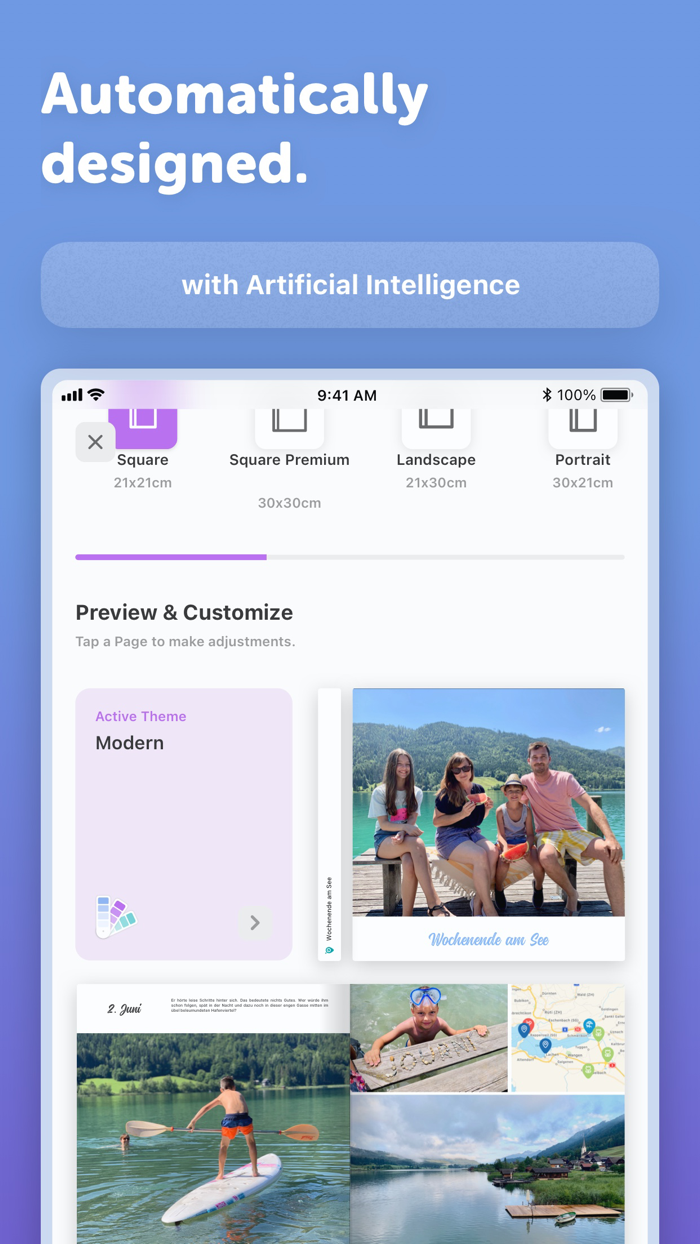Tap the Wochenende am See cover title
This screenshot has height=1244, width=700.
[489, 939]
